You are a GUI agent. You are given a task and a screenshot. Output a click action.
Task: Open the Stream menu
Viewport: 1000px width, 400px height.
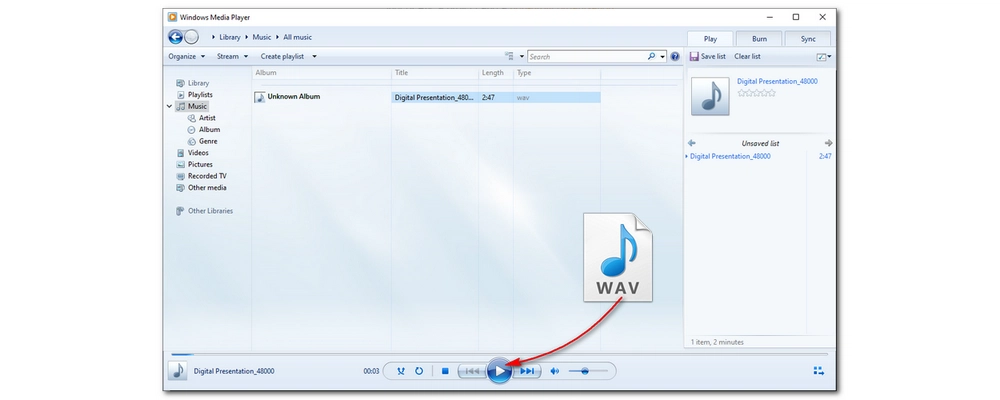tap(232, 56)
